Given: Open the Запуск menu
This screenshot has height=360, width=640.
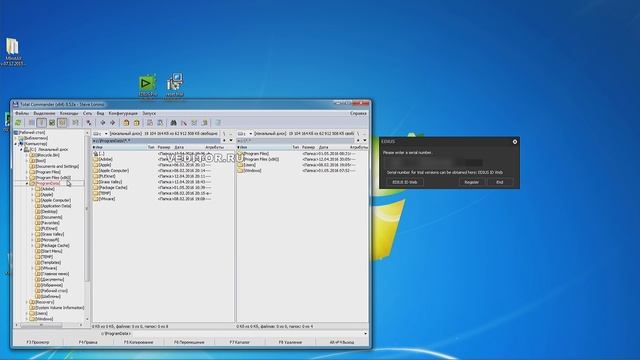Looking at the screenshot, I should [149, 113].
